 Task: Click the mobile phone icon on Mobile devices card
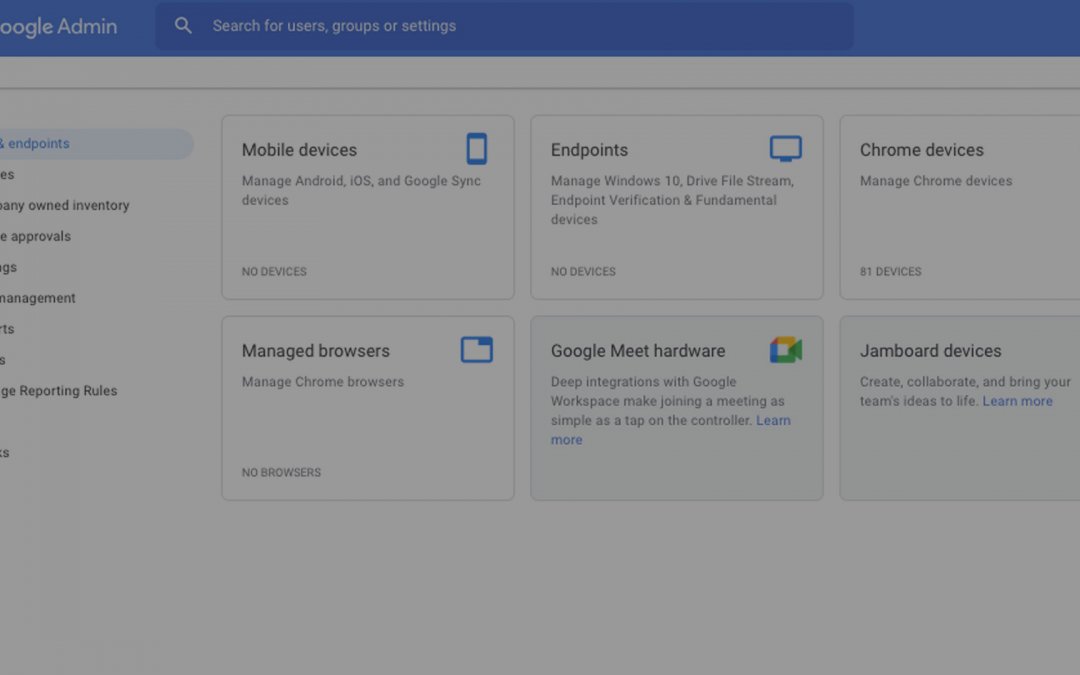[477, 148]
